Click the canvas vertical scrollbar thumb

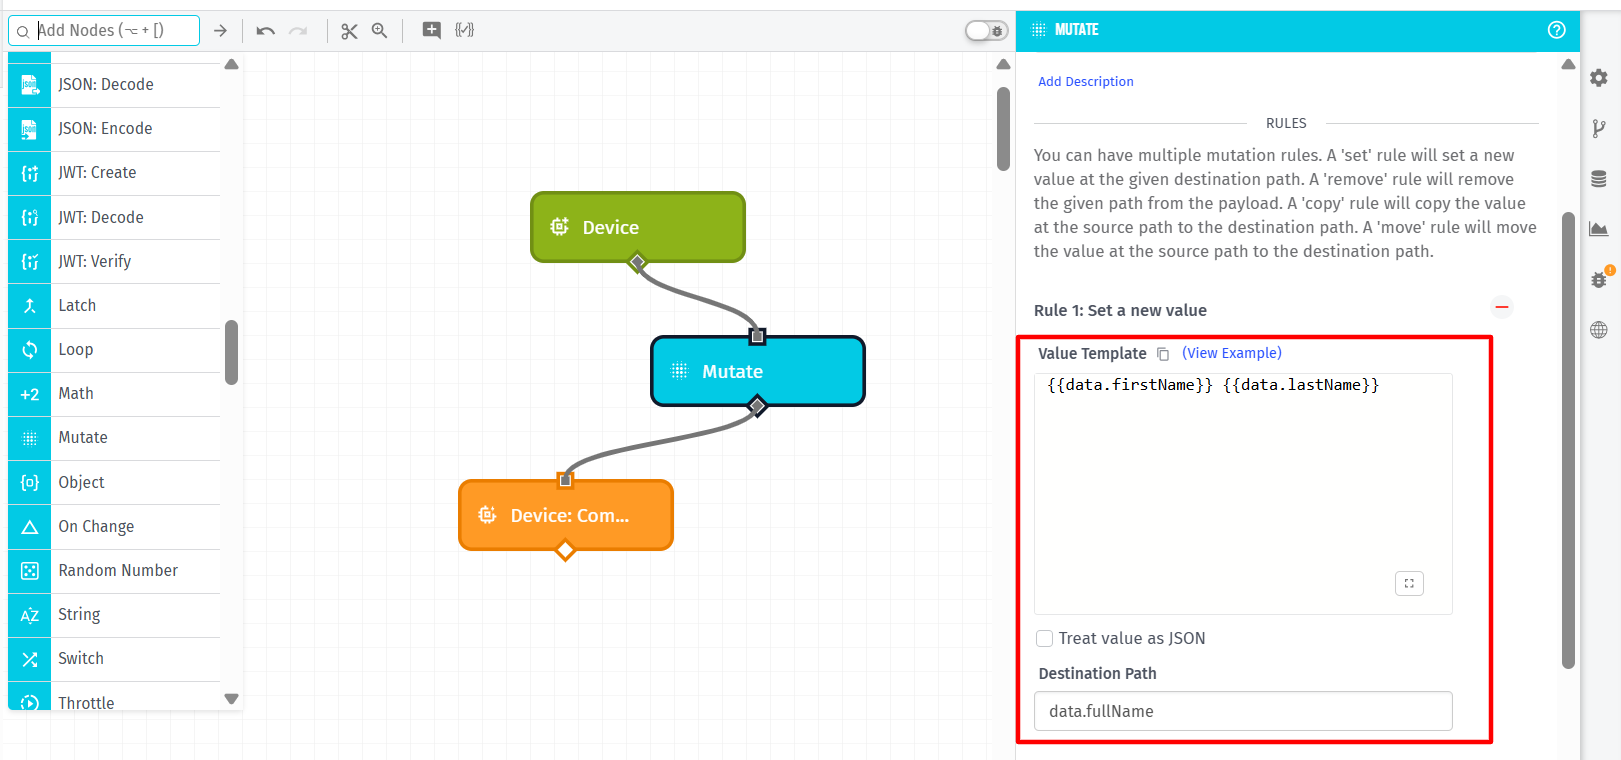[1004, 129]
